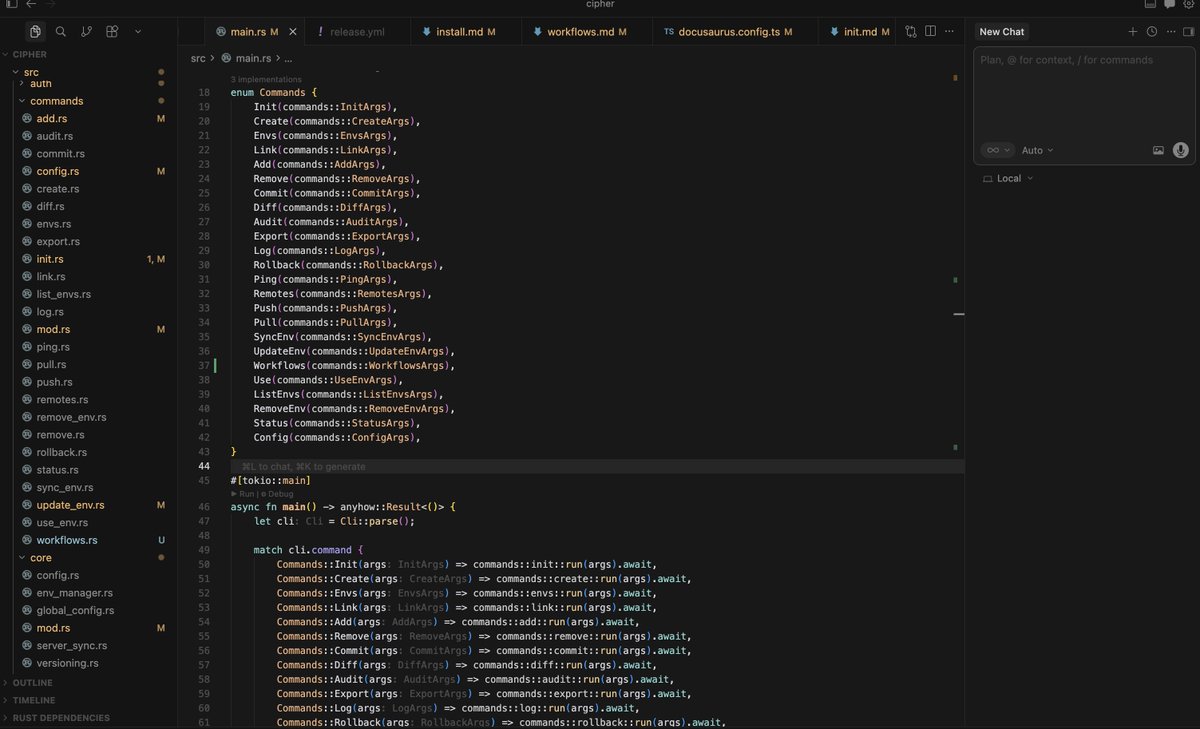Open settings gear in title bar
This screenshot has width=1200, height=729.
coord(1189,4)
